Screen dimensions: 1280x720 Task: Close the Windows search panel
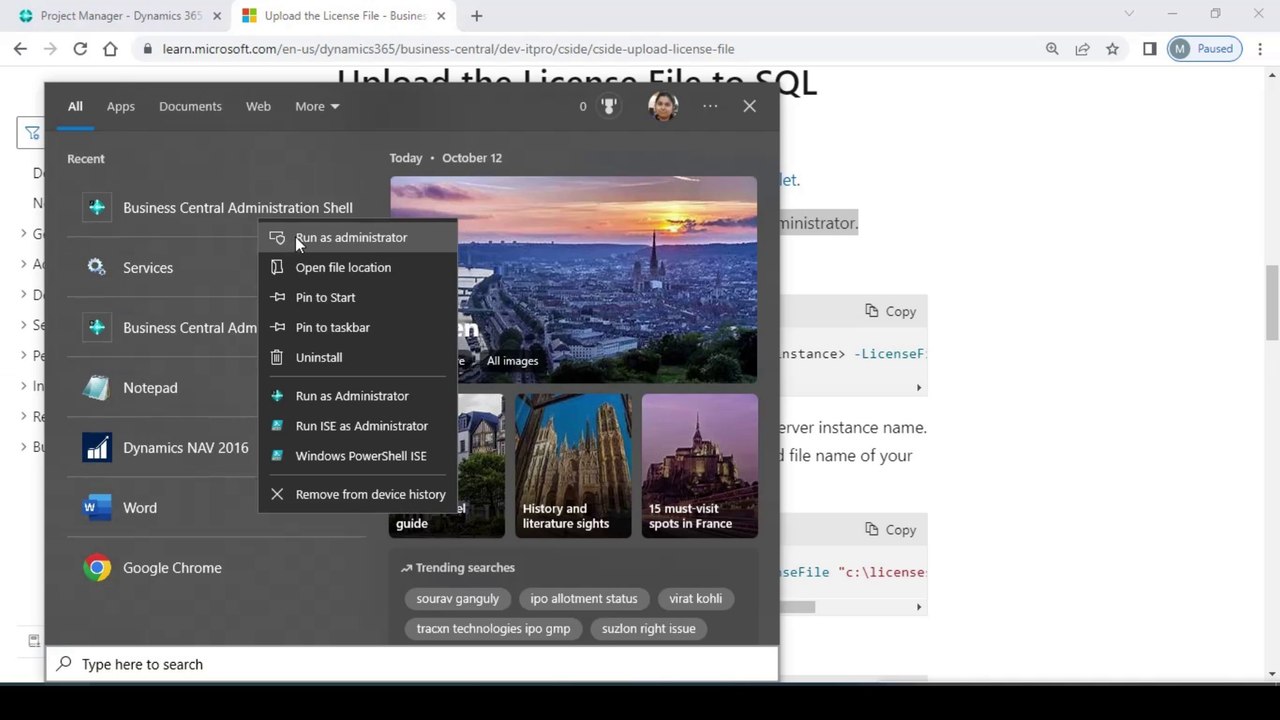point(749,106)
